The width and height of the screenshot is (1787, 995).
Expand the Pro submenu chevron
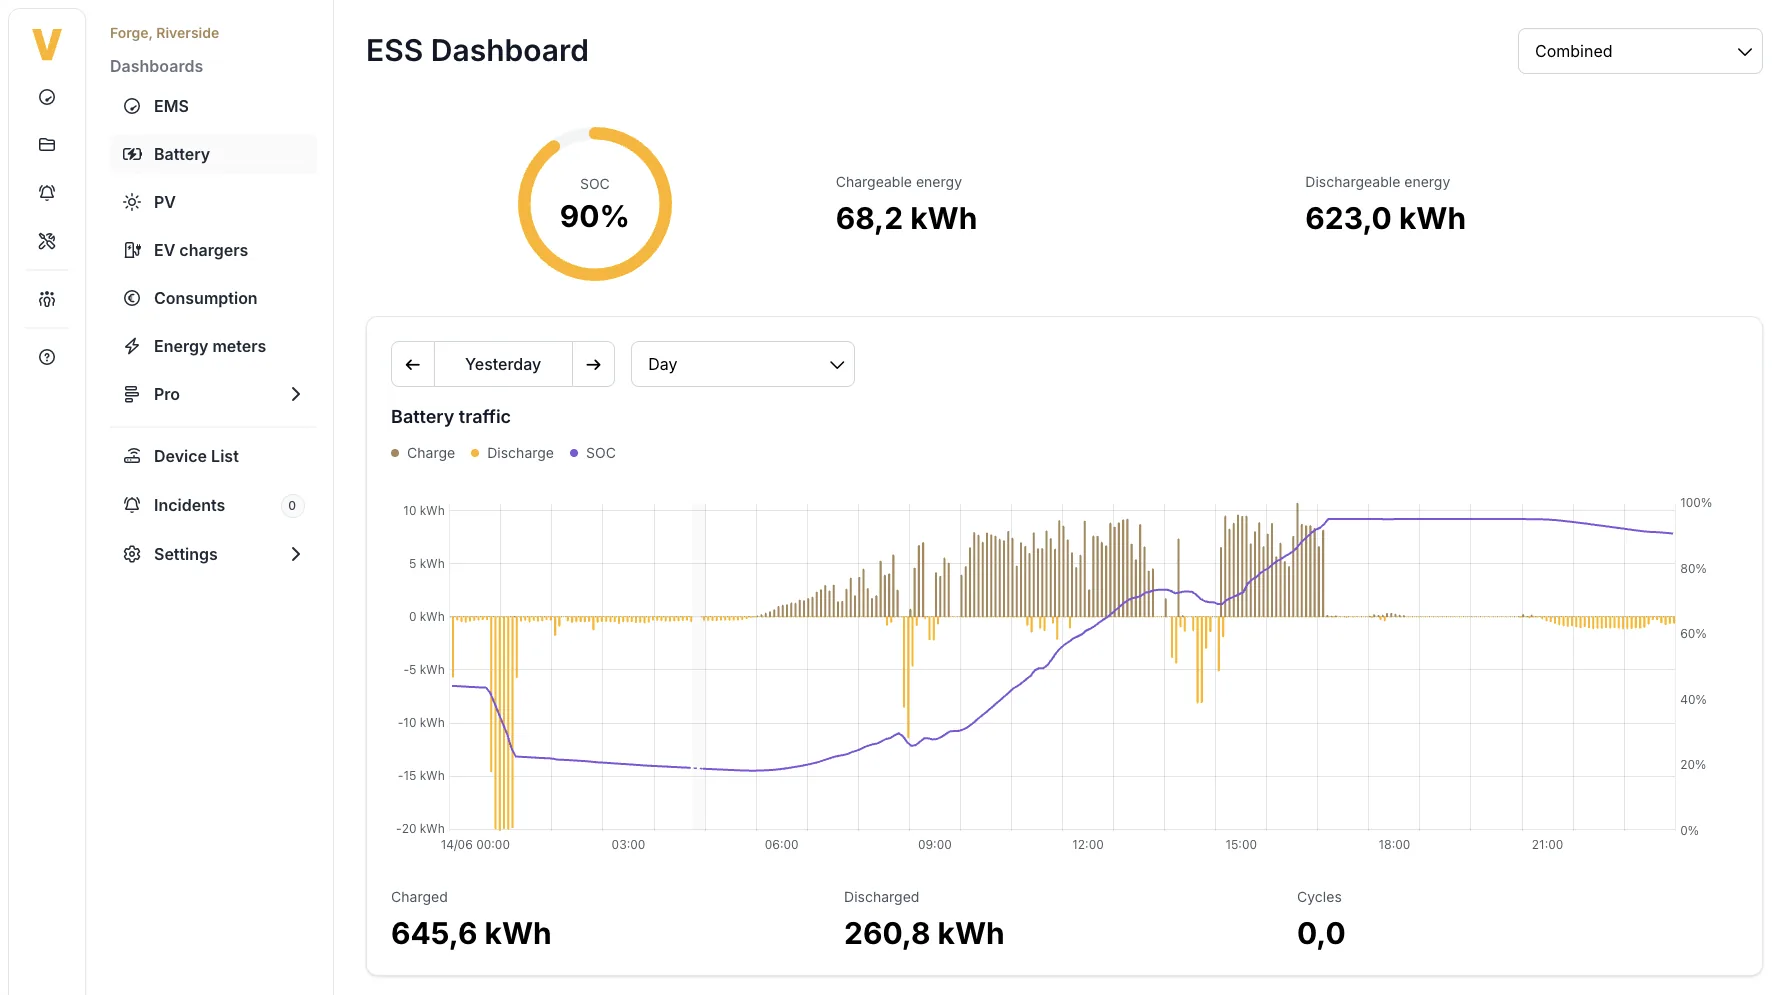[295, 394]
